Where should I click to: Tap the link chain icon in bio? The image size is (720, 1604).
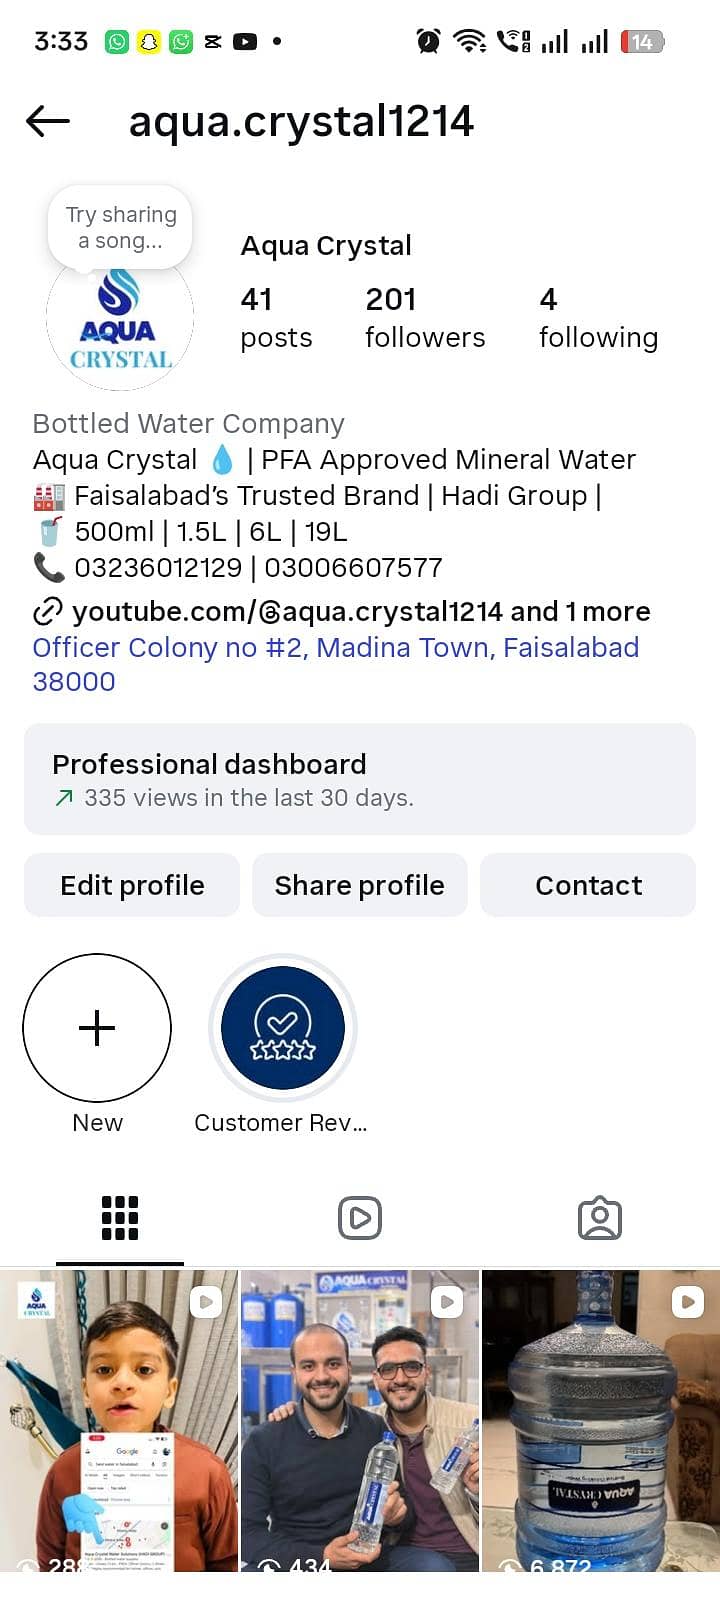48,611
